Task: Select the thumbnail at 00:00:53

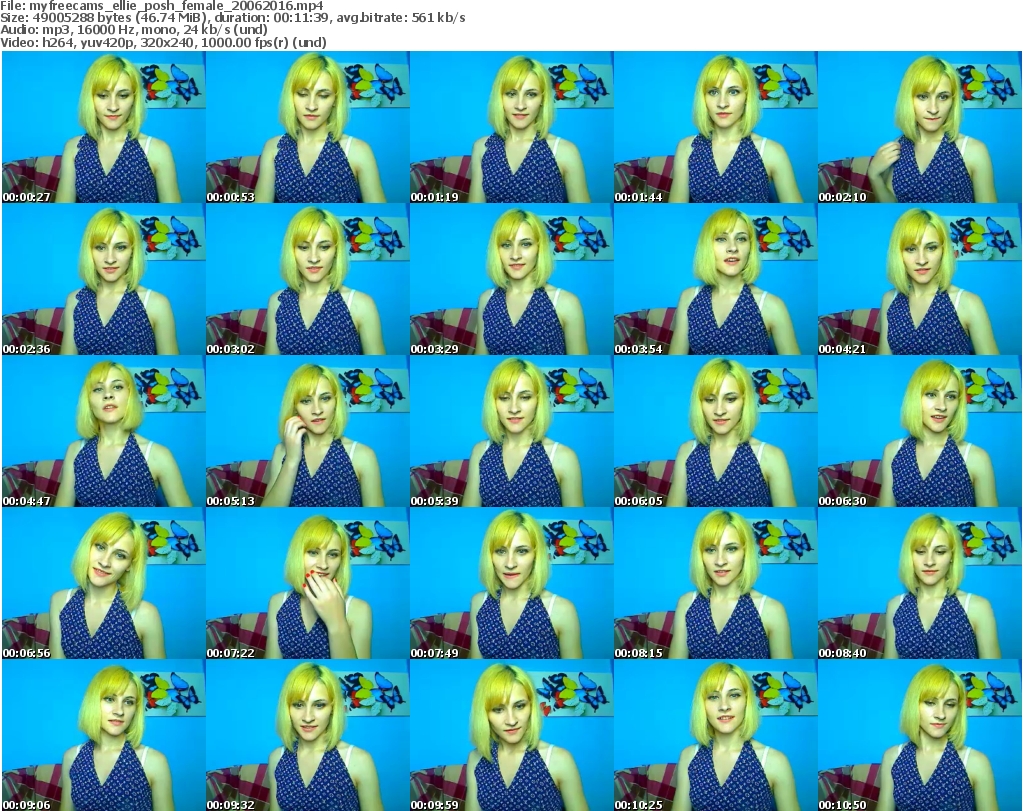Action: point(308,127)
